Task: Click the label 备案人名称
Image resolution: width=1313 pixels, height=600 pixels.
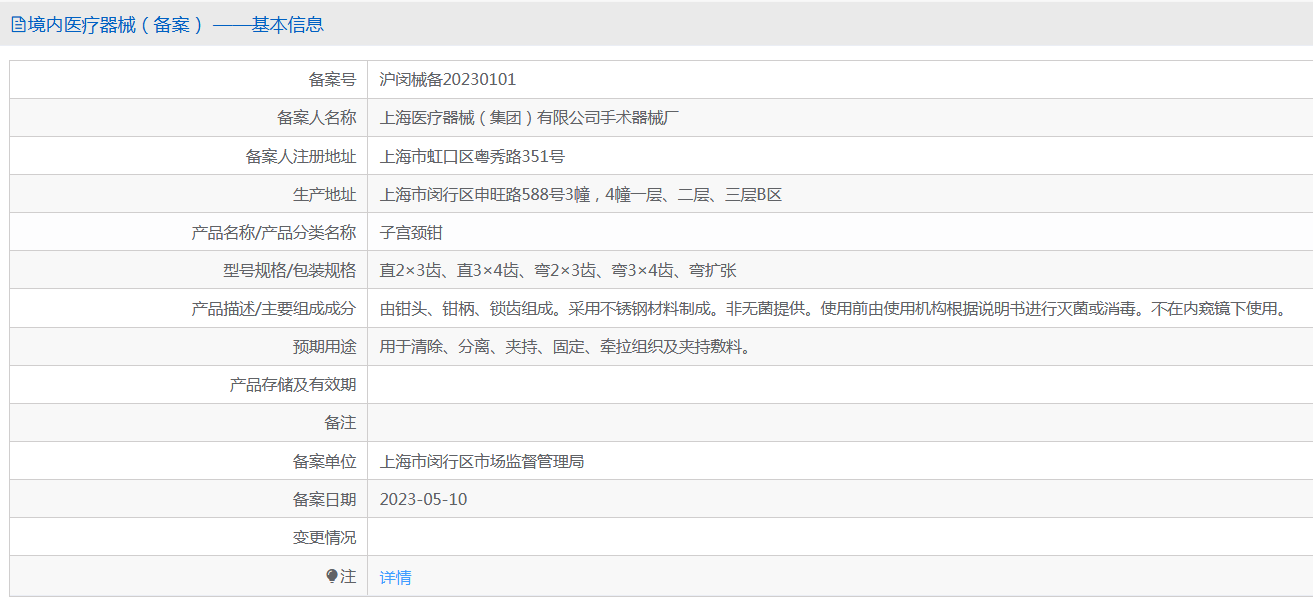Action: [x=316, y=117]
